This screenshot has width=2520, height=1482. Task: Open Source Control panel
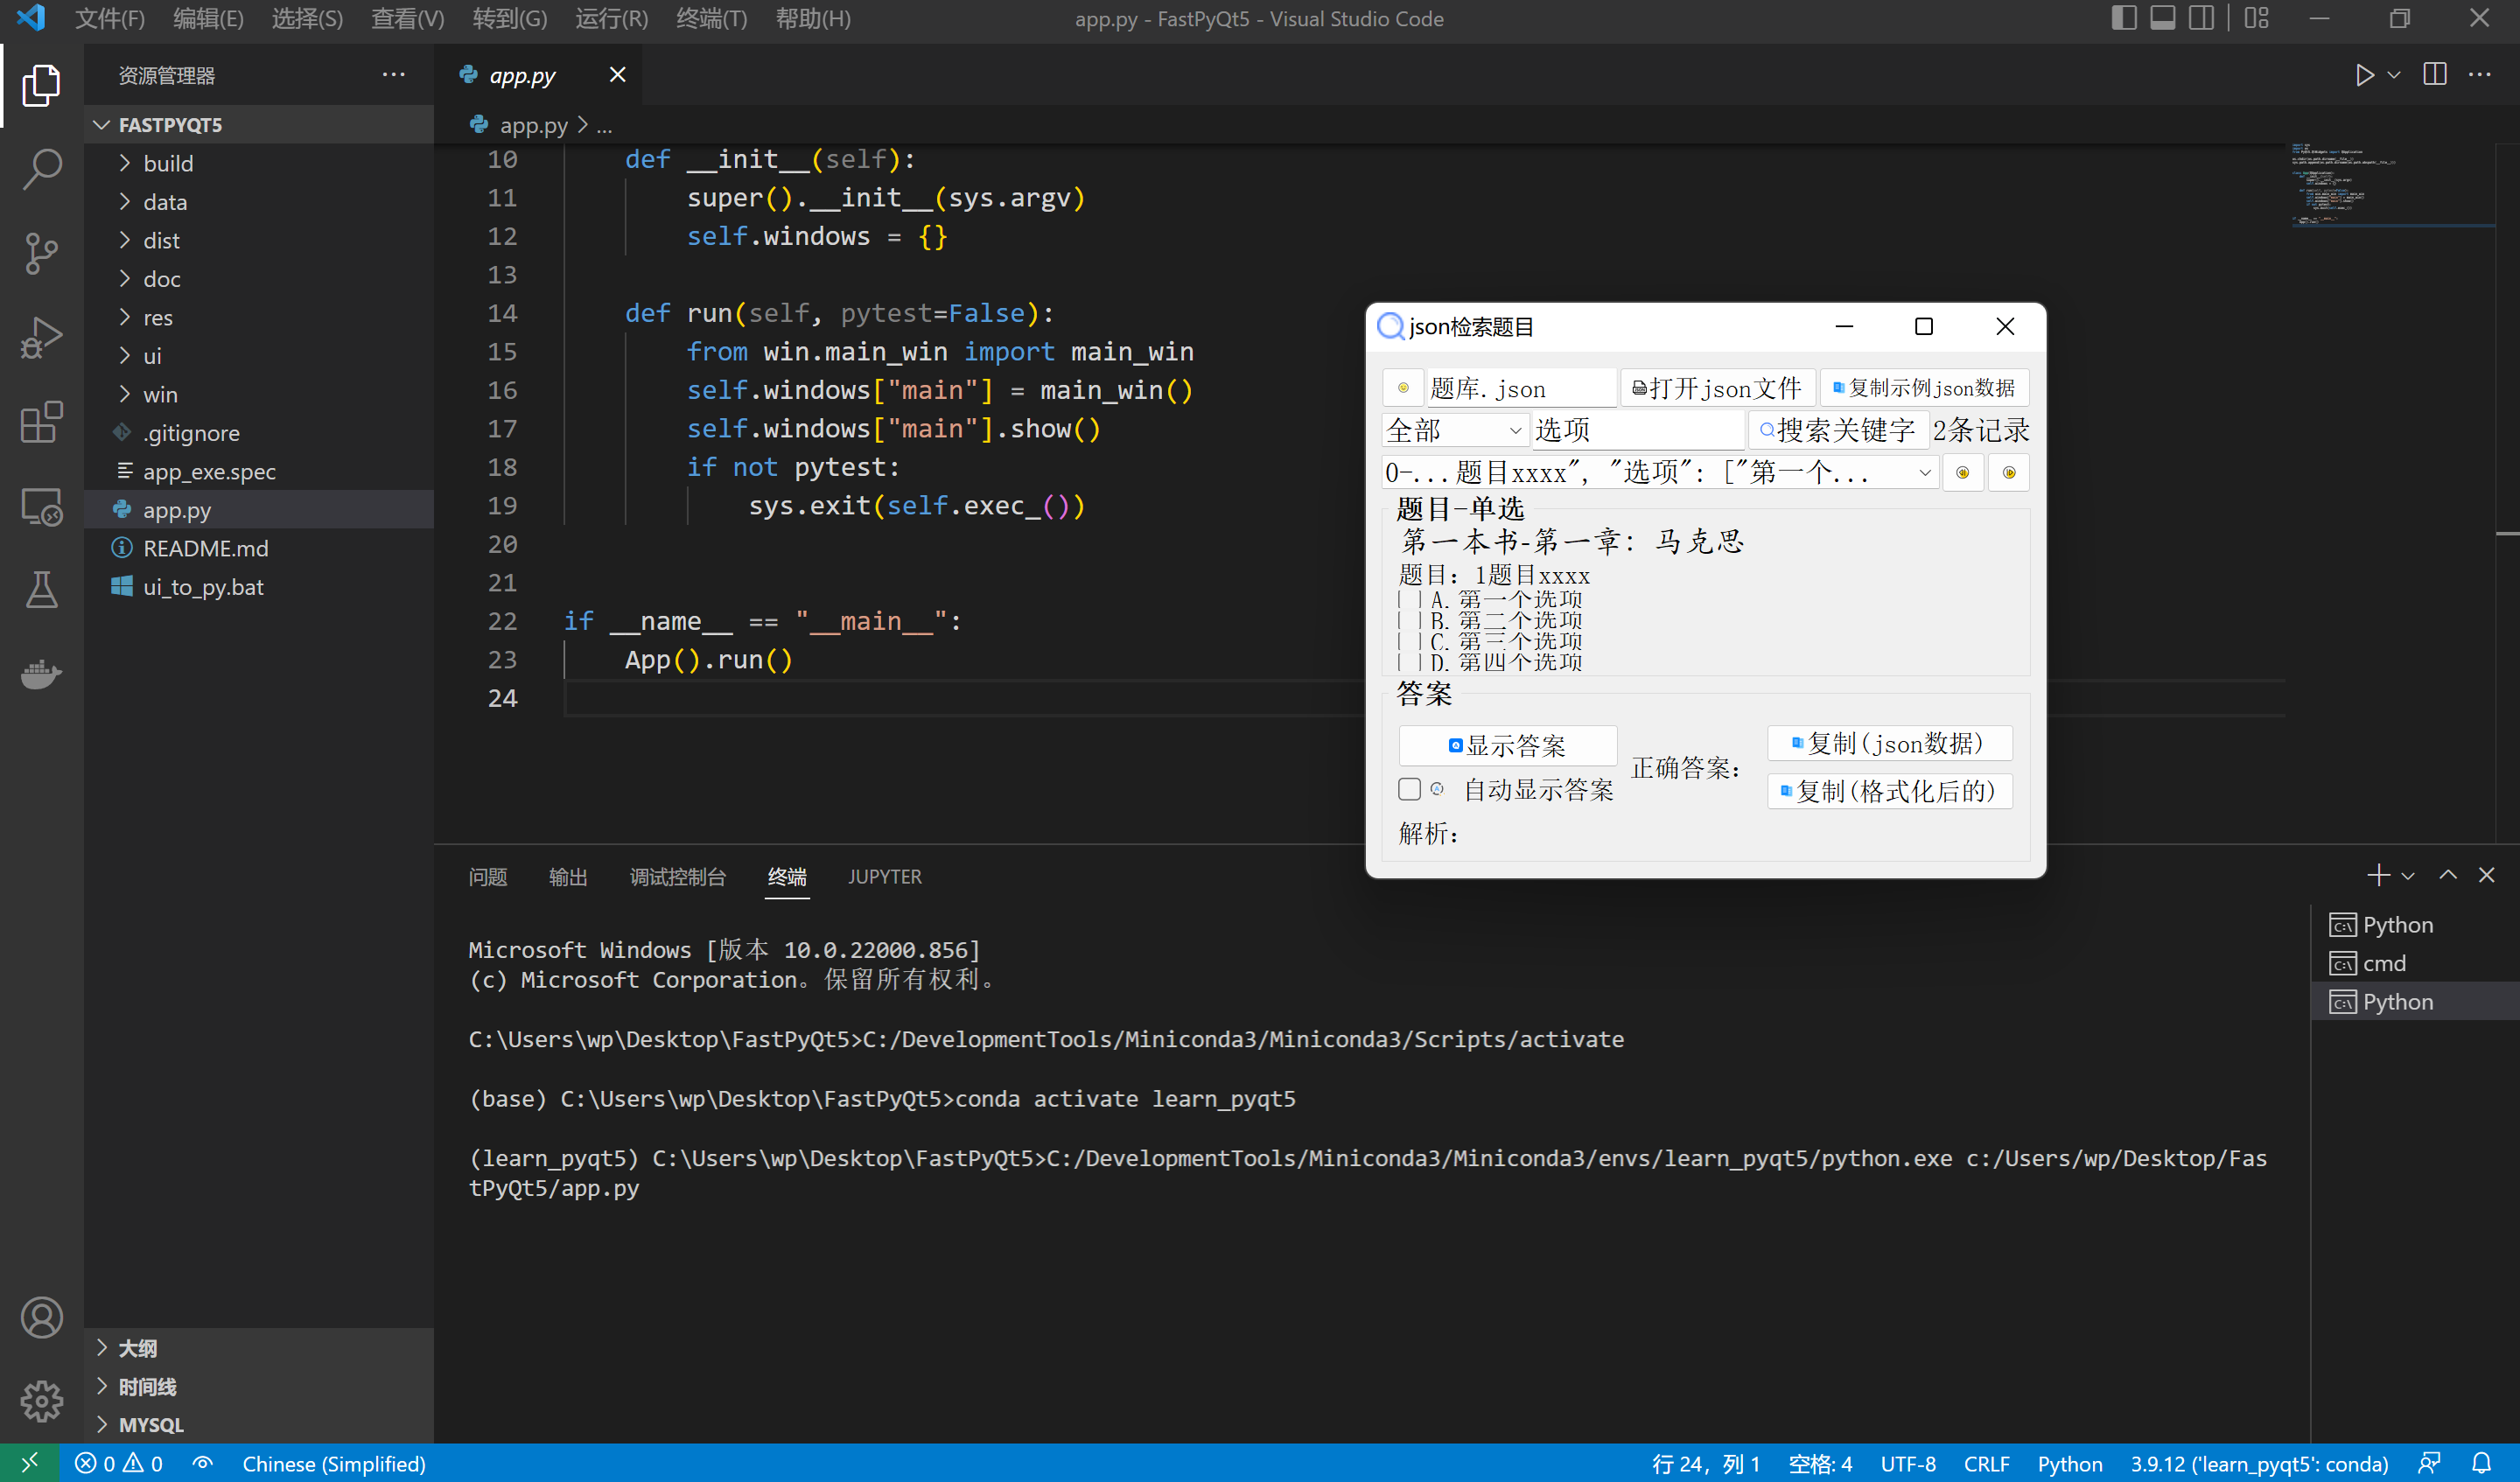[41, 253]
